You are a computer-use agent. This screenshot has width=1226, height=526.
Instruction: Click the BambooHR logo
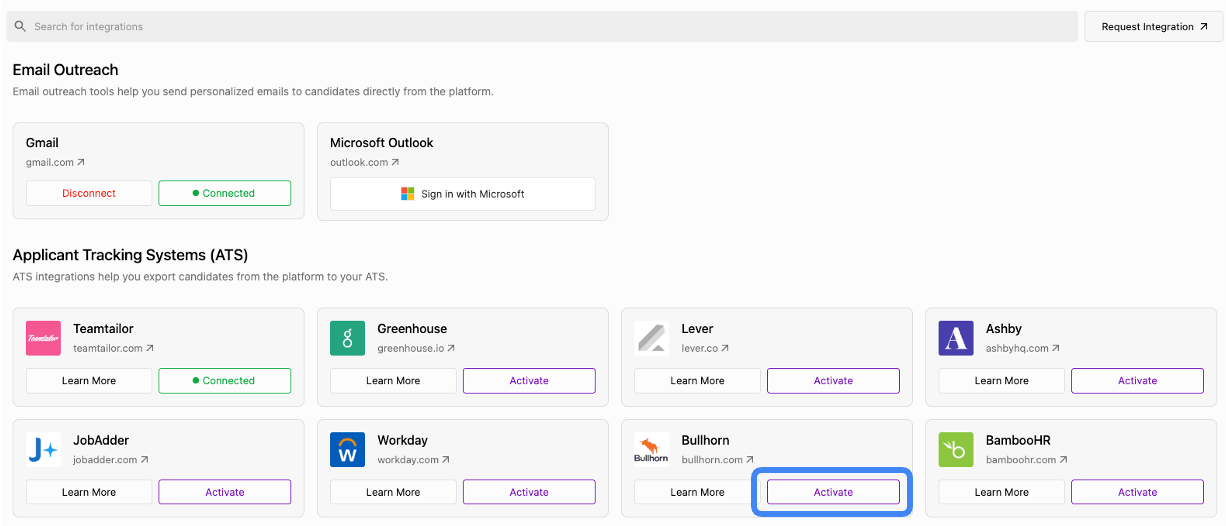pyautogui.click(x=956, y=450)
